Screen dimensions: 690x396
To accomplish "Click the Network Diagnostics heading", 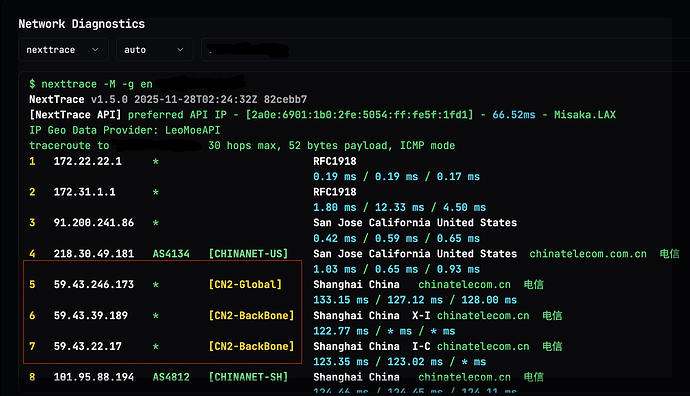I will pyautogui.click(x=81, y=24).
